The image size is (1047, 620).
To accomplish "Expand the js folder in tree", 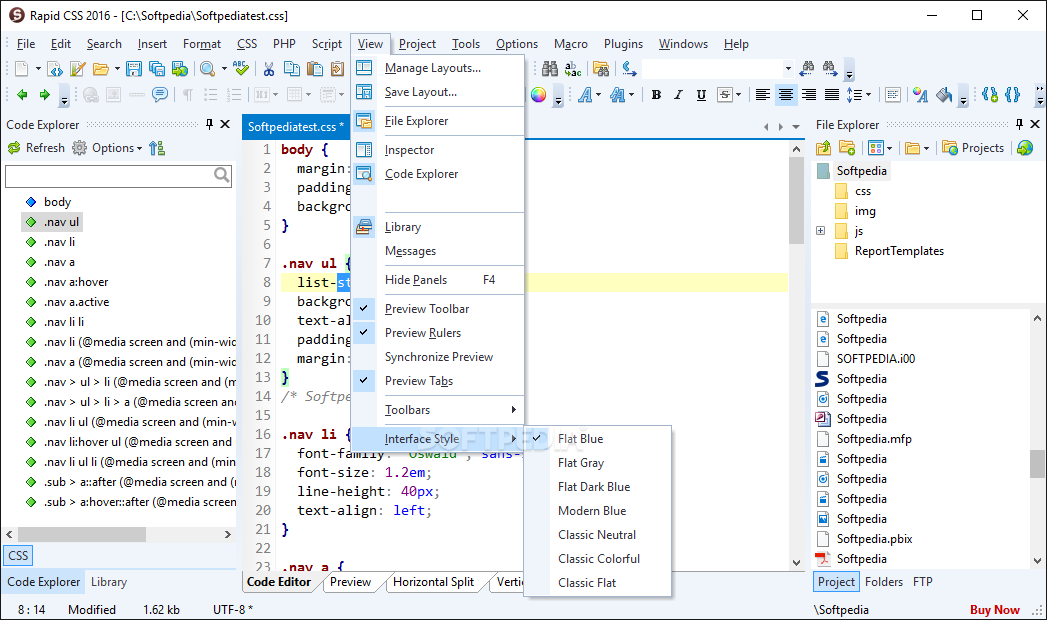I will tap(821, 231).
